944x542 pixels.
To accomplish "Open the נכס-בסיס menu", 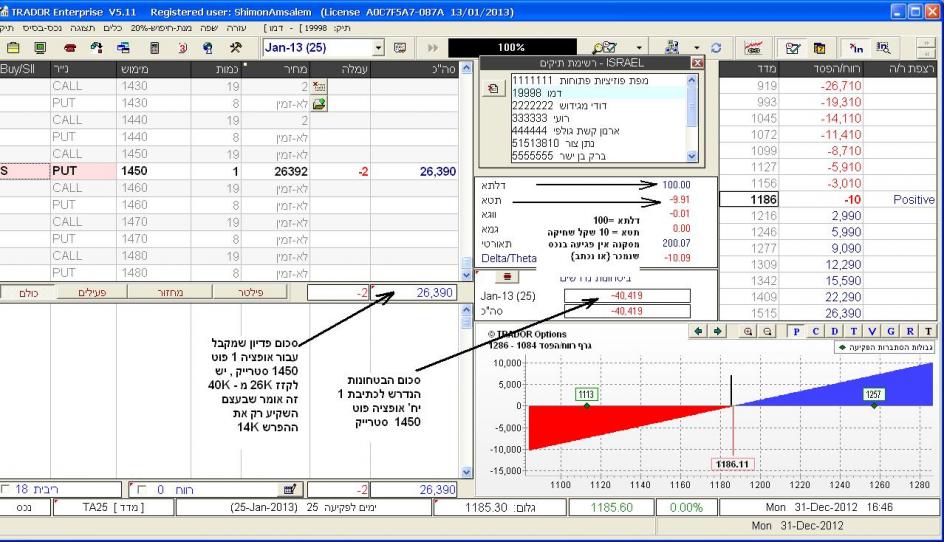I will [x=42, y=28].
